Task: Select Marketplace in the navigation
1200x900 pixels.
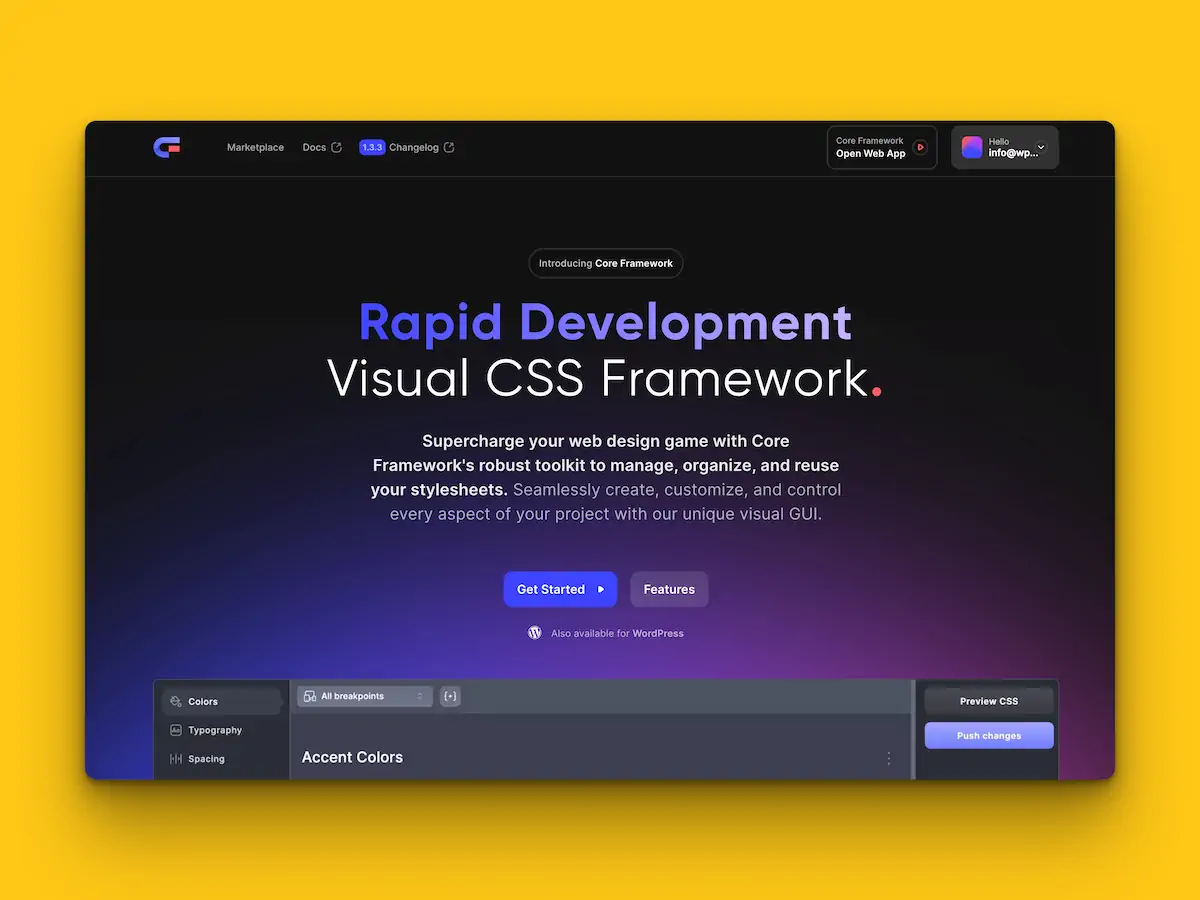Action: coord(255,147)
